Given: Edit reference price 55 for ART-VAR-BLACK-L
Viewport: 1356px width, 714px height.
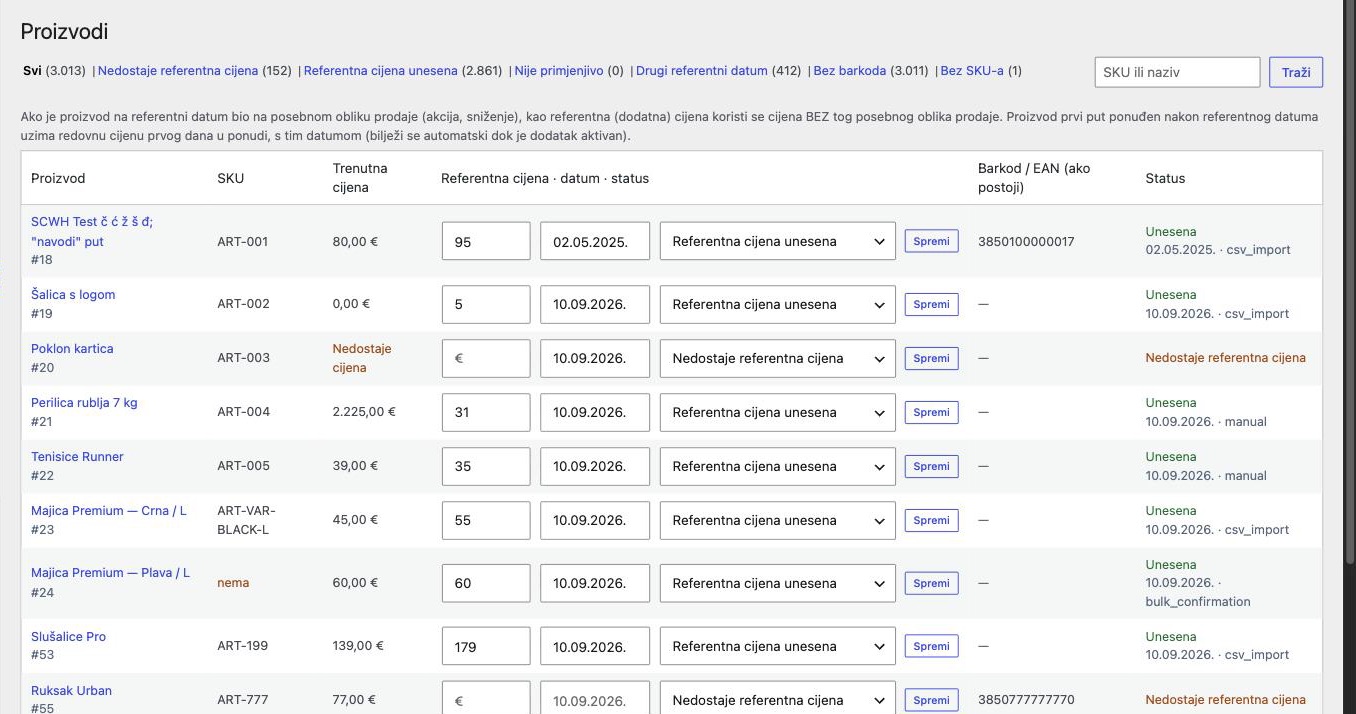Looking at the screenshot, I should 486,520.
